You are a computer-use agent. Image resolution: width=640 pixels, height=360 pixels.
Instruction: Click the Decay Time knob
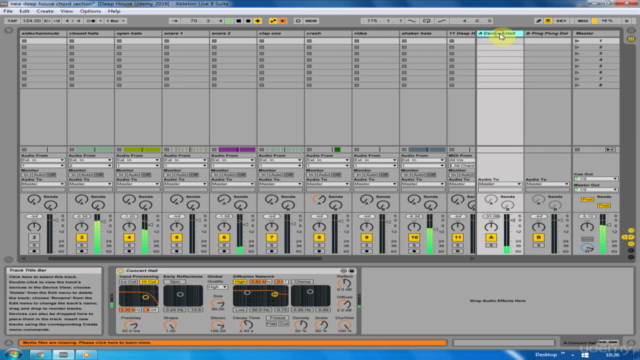coord(246,324)
